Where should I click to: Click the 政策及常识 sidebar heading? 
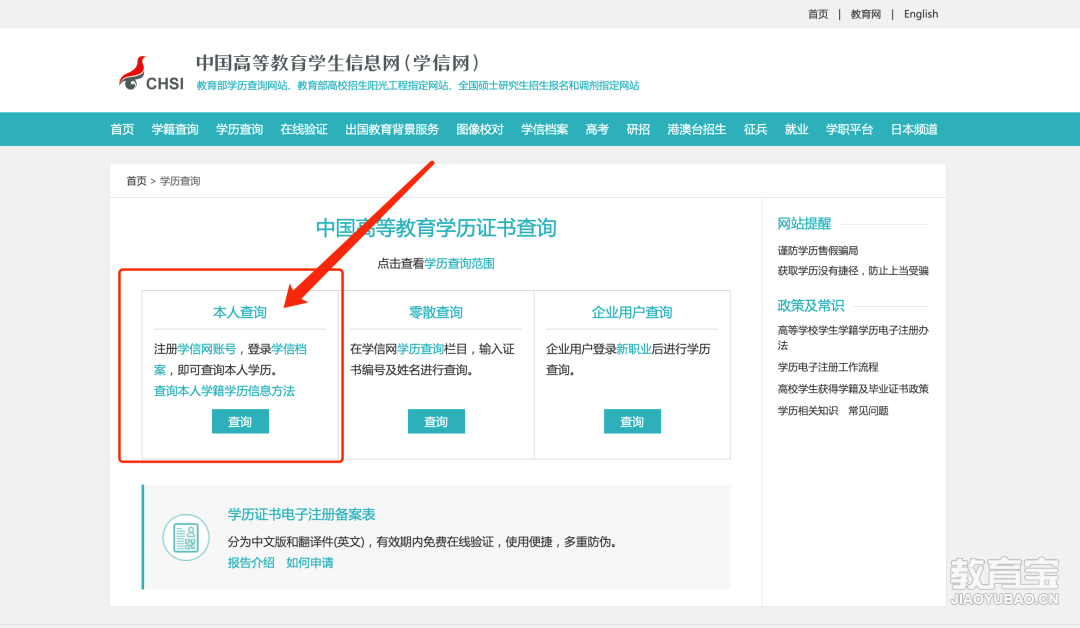pyautogui.click(x=811, y=306)
